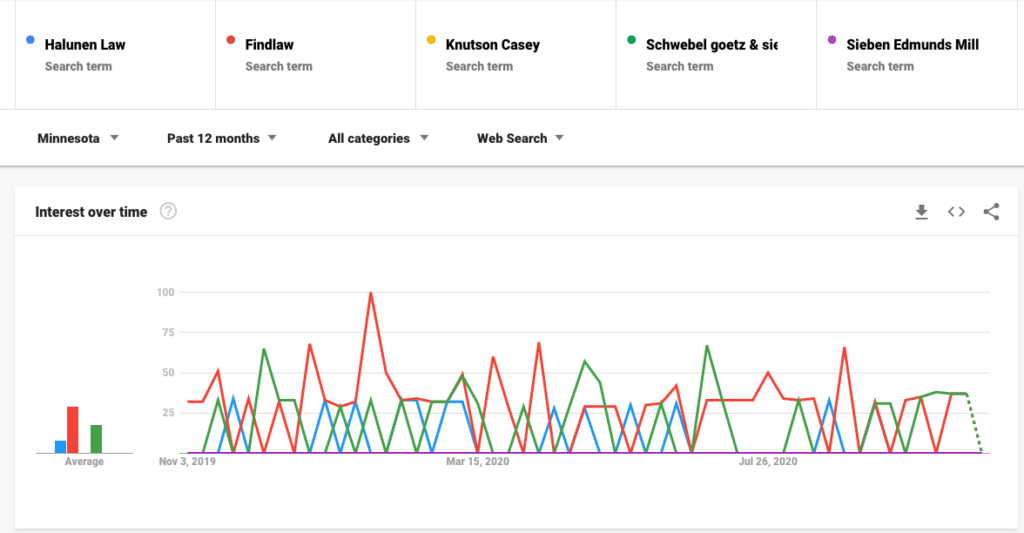Click the red peak at 100
This screenshot has width=1024, height=533.
(371, 293)
